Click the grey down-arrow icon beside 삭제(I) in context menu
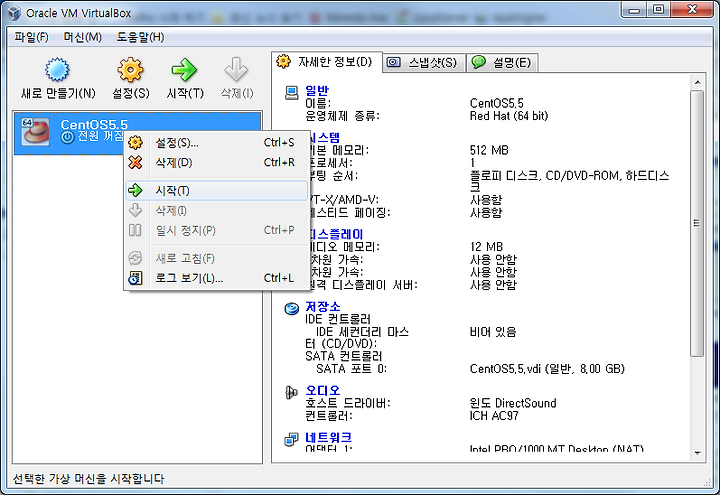Screen dimensions: 720x495 pos(135,210)
